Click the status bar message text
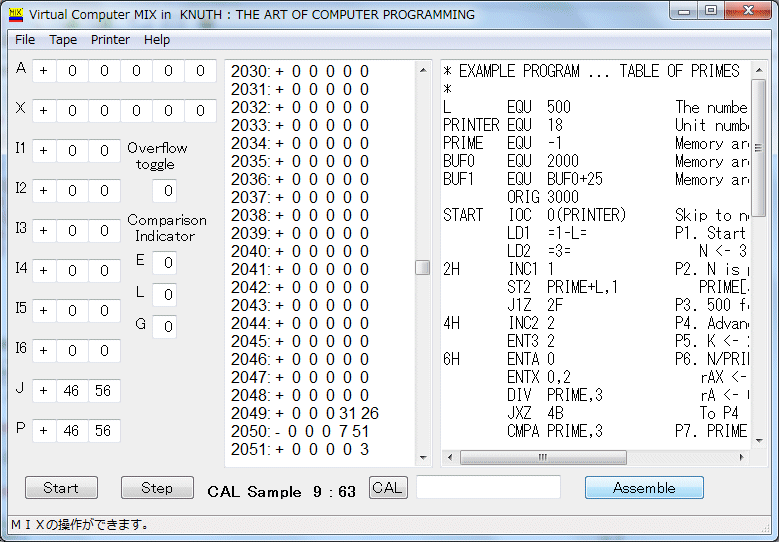The image size is (779, 542). click(80, 524)
